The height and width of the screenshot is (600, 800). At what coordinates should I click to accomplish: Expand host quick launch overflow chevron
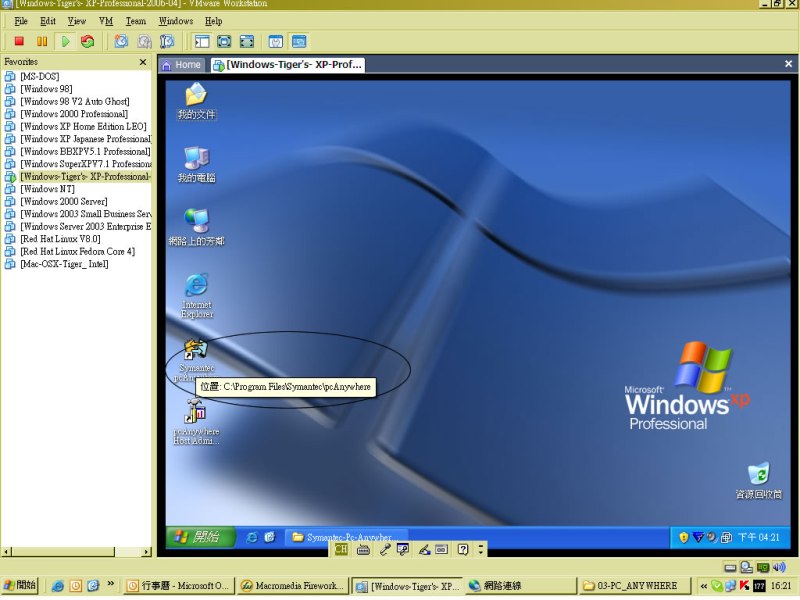pos(111,585)
